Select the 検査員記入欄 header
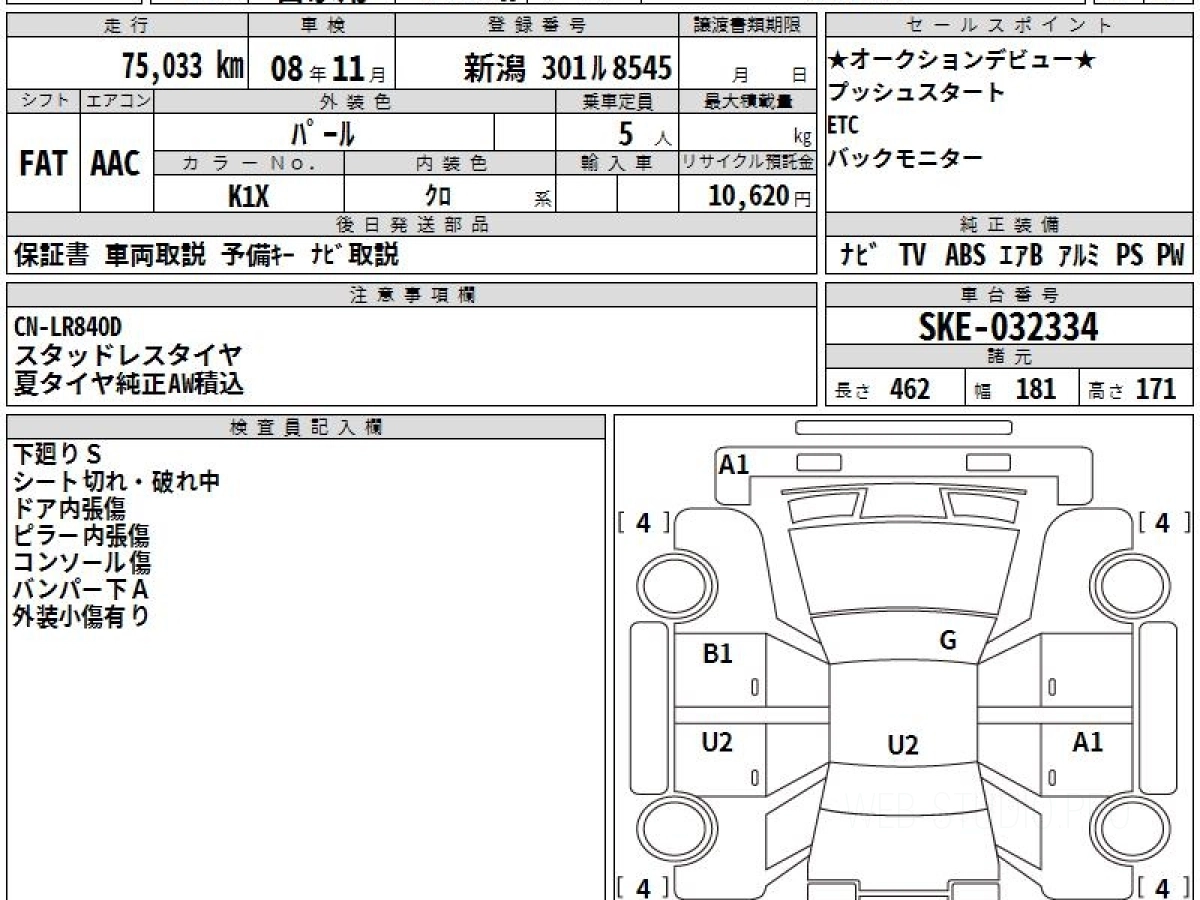Viewport: 1200px width, 900px height. [306, 427]
